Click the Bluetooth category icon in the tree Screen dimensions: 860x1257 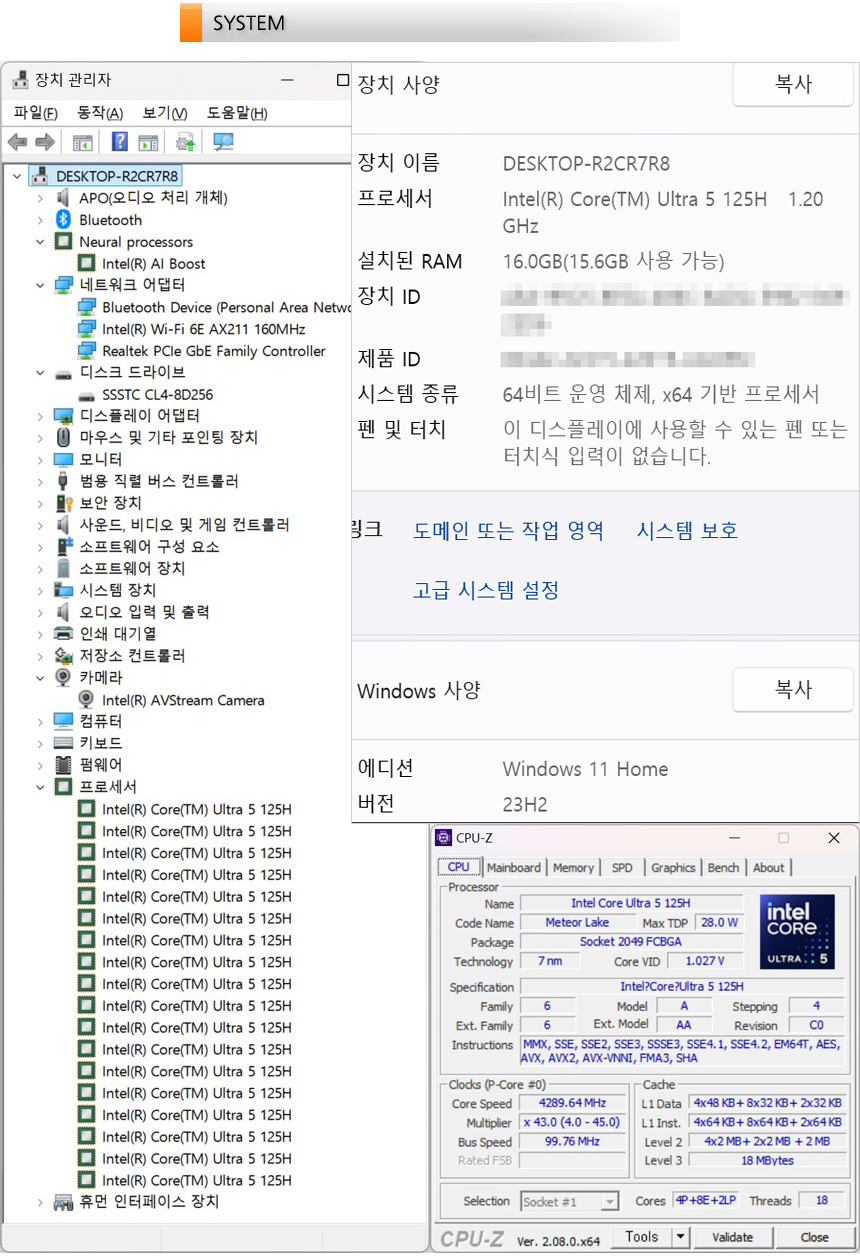pos(63,220)
